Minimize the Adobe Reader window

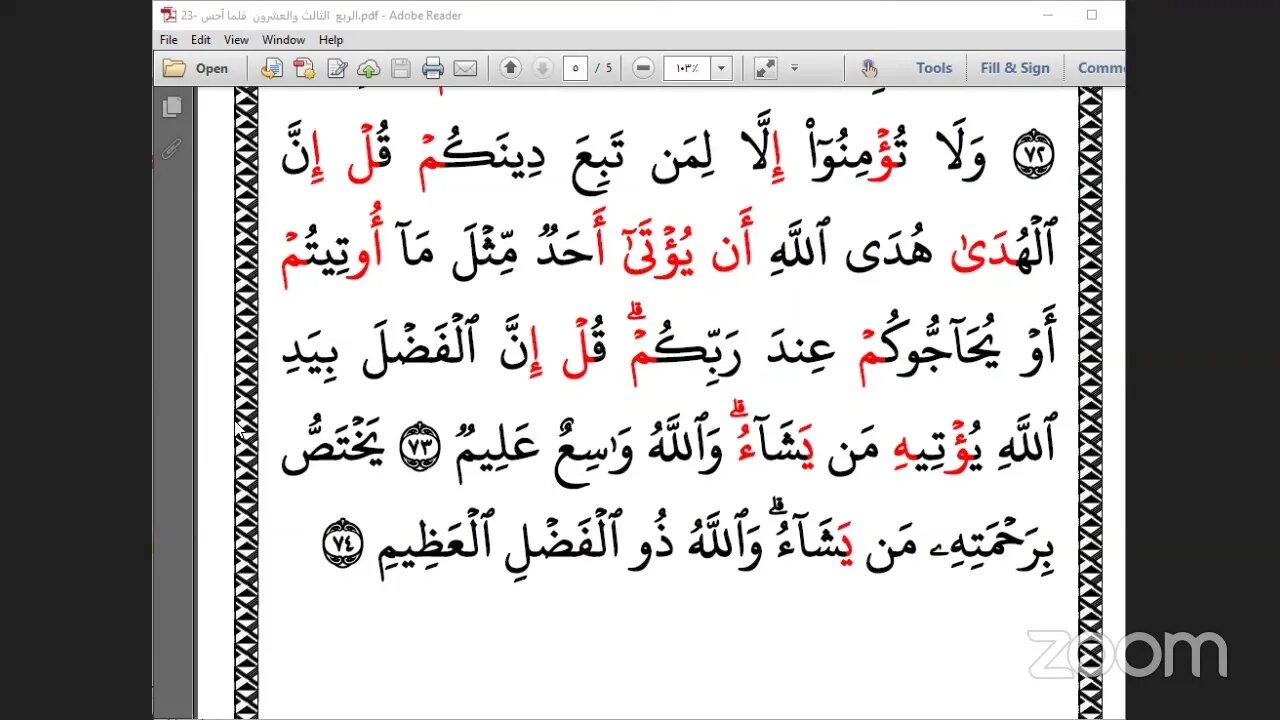point(1046,15)
